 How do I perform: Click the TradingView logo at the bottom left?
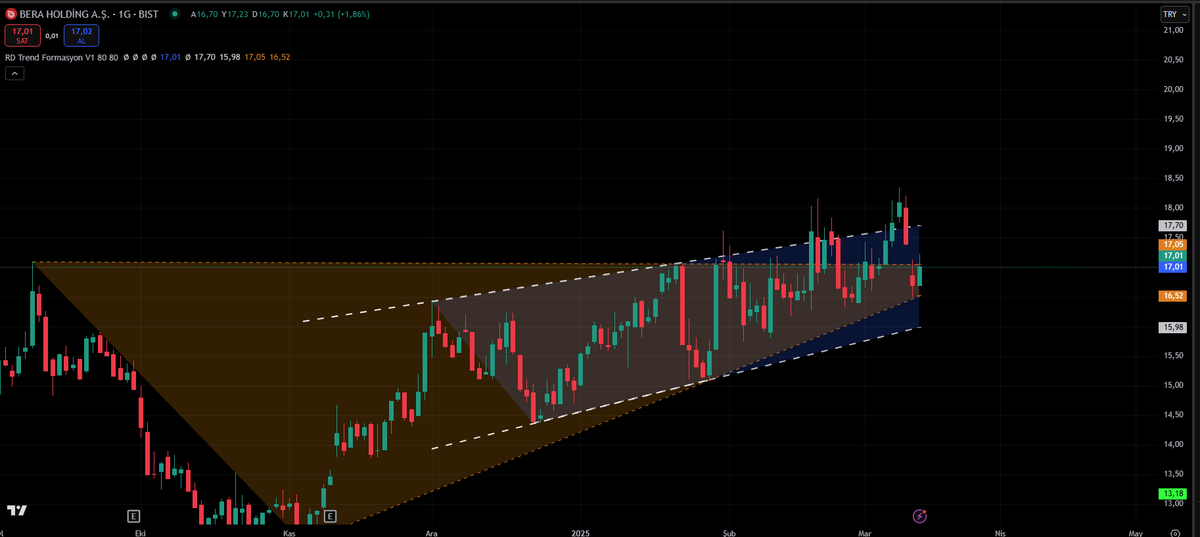point(16,510)
